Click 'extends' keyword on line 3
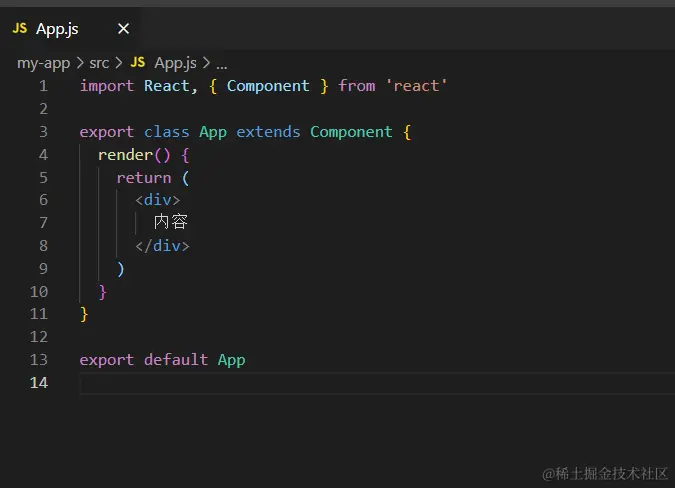 click(x=268, y=132)
